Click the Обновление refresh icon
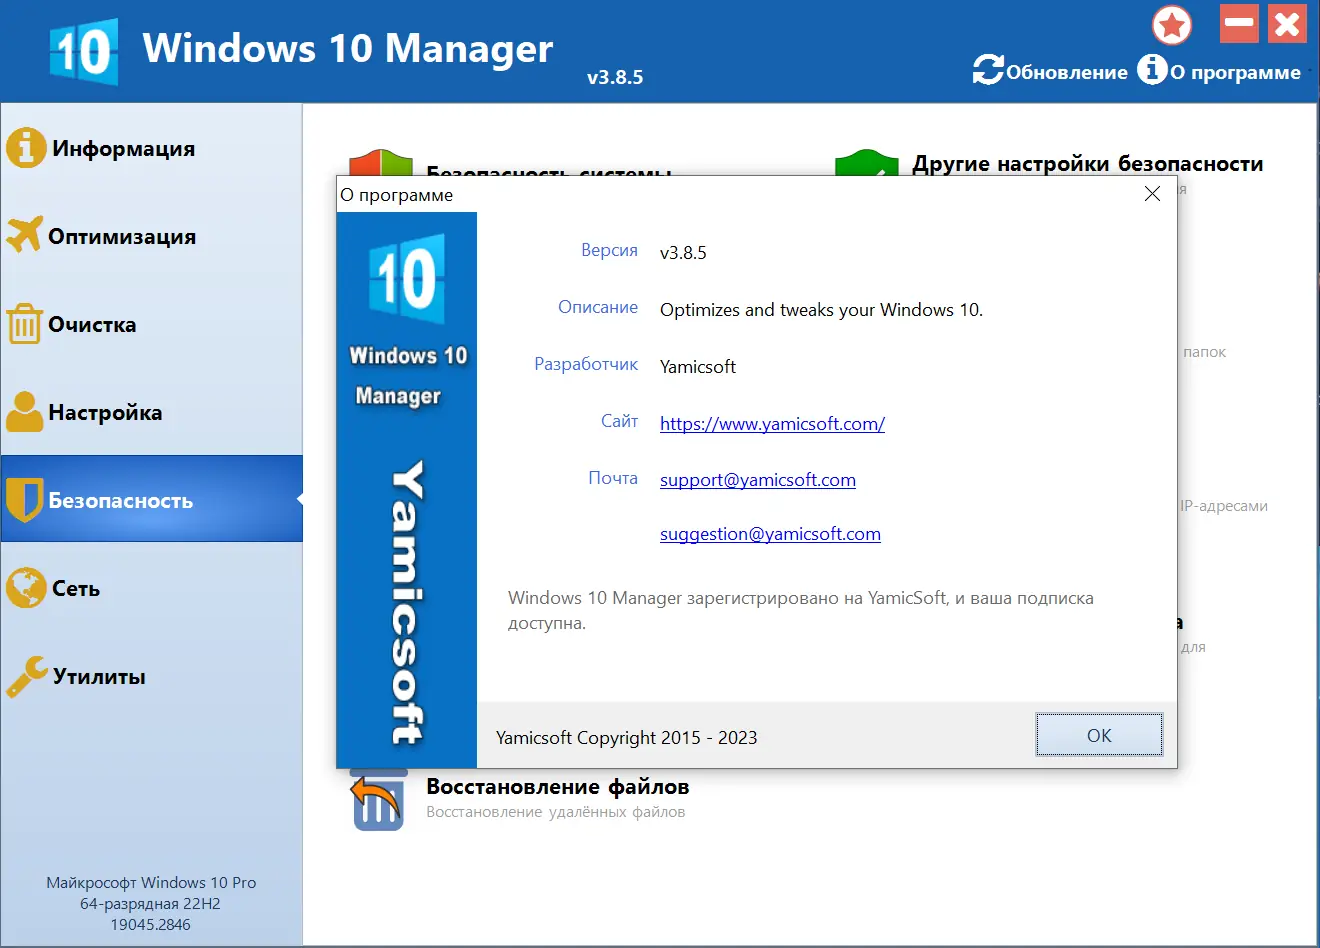This screenshot has width=1320, height=948. point(988,70)
